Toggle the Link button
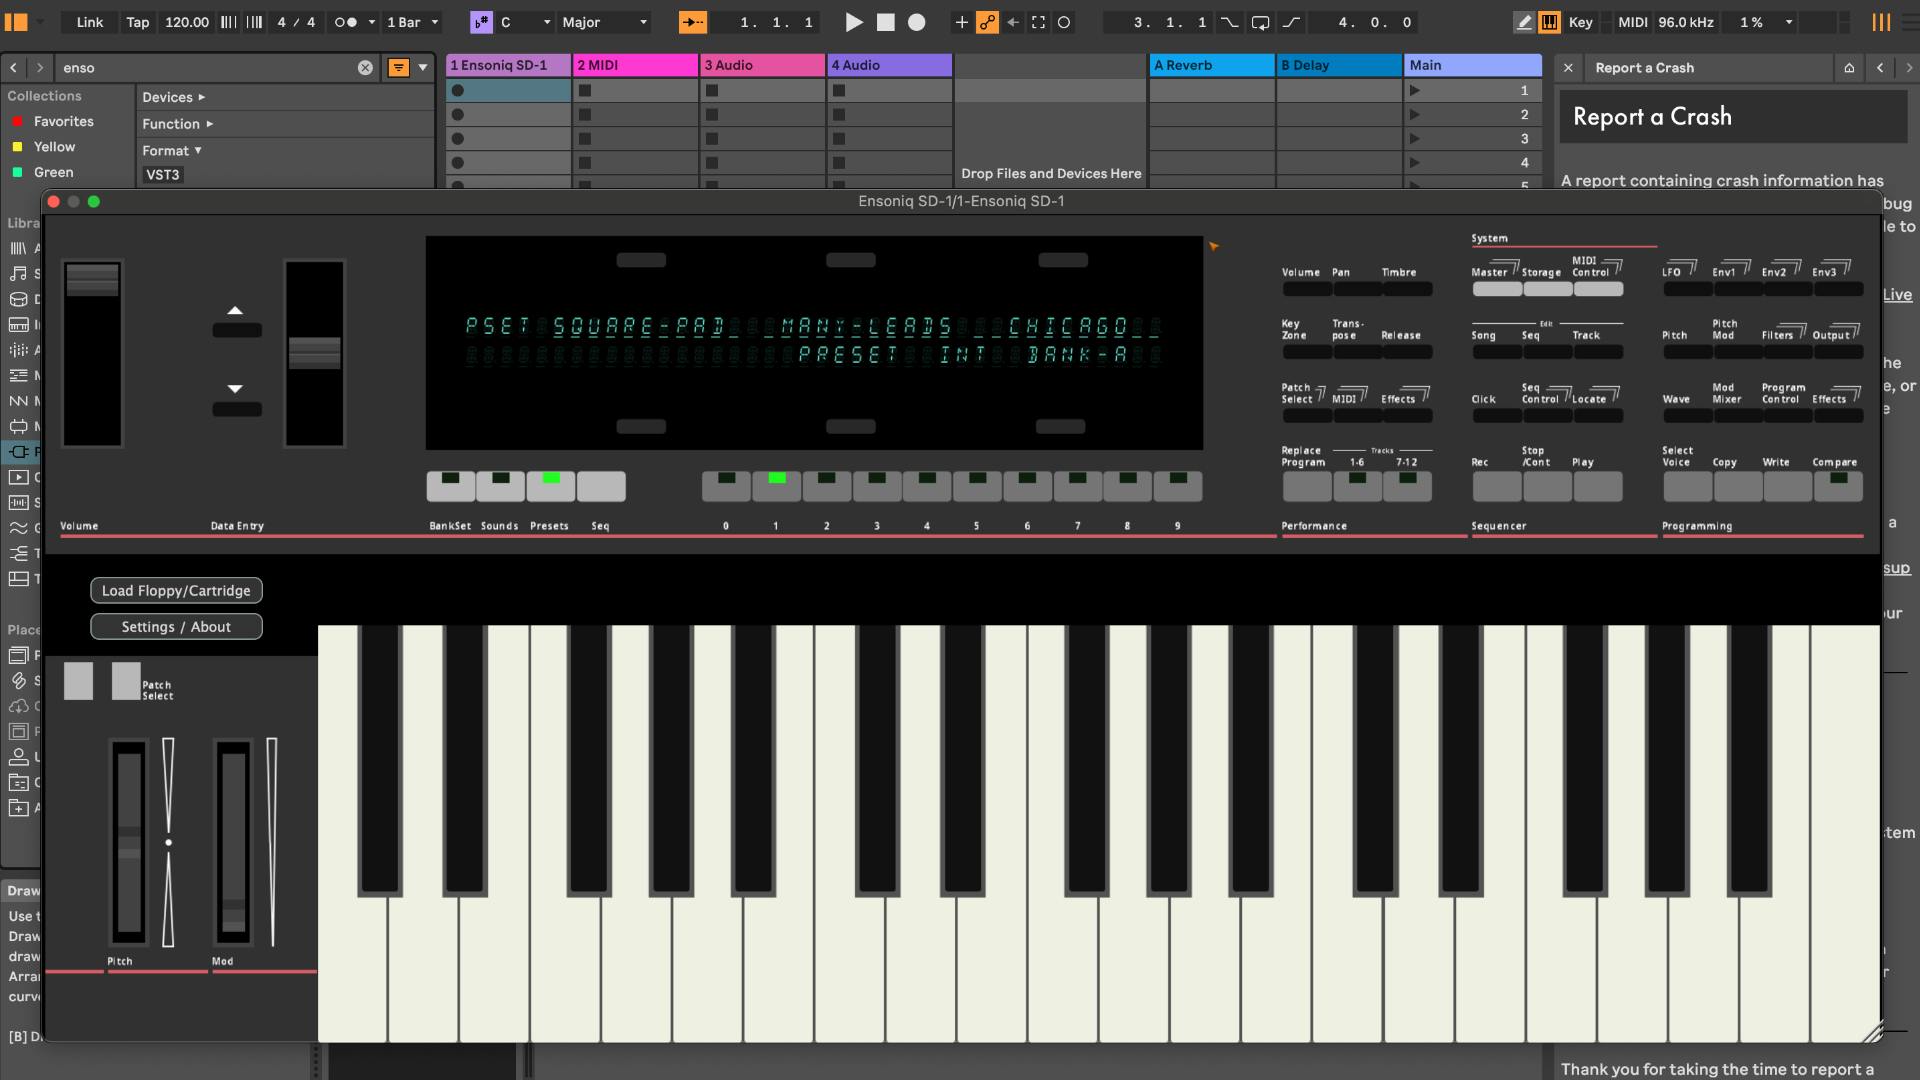Image resolution: width=1920 pixels, height=1080 pixels. click(90, 22)
